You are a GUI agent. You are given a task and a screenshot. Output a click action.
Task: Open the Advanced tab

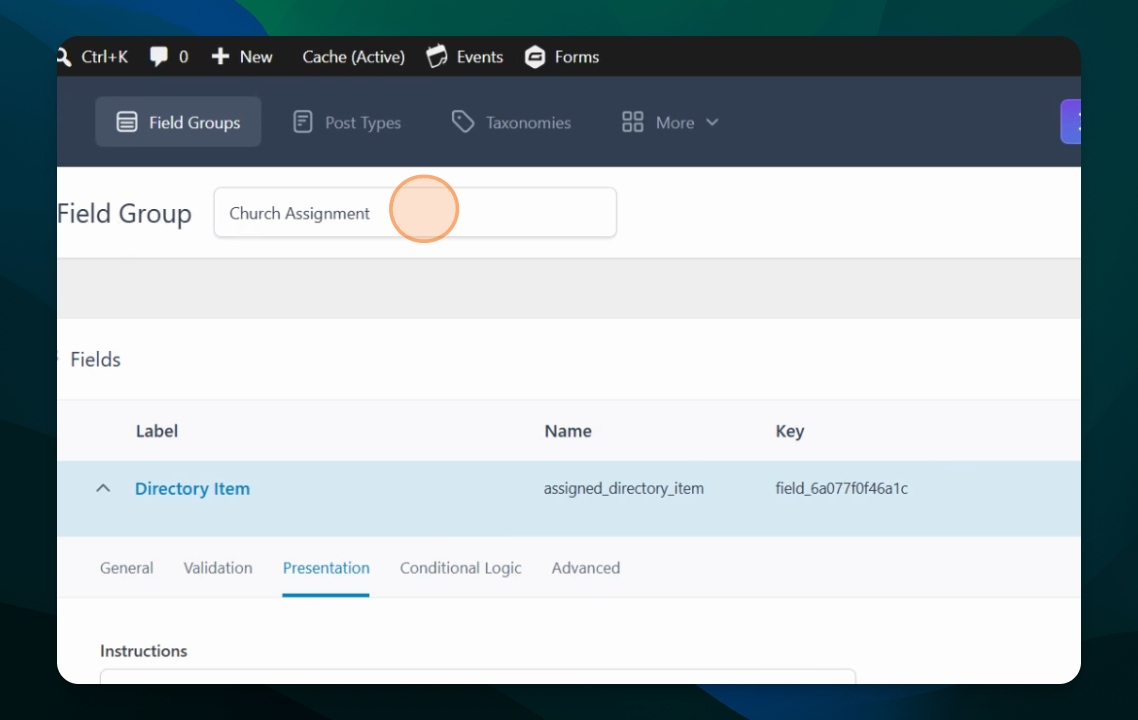click(586, 568)
